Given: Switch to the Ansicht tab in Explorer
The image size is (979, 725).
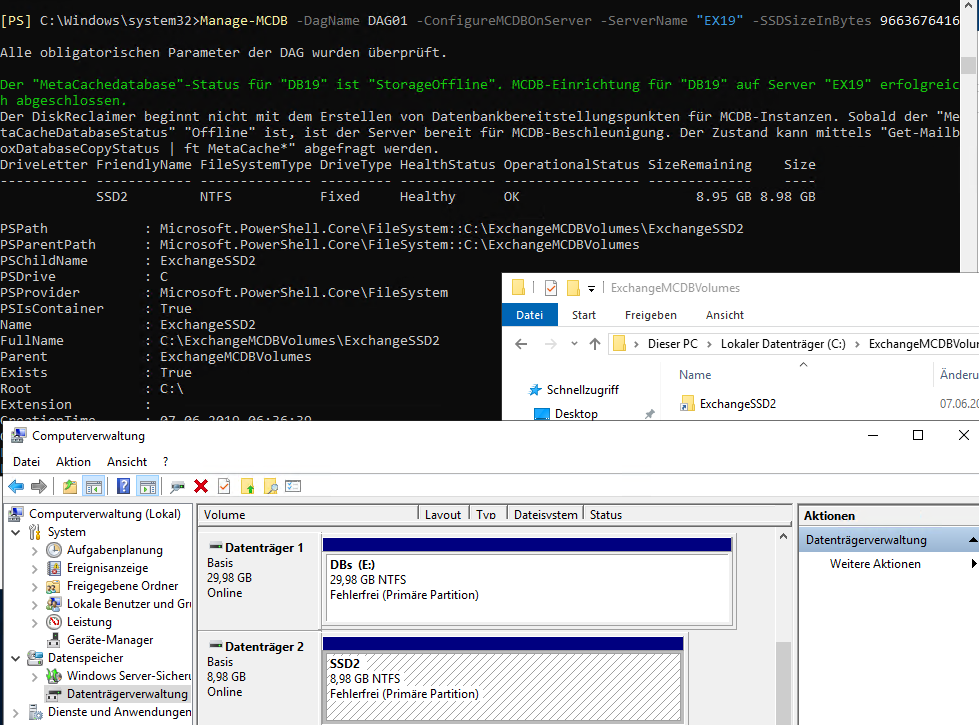Looking at the screenshot, I should [x=725, y=315].
